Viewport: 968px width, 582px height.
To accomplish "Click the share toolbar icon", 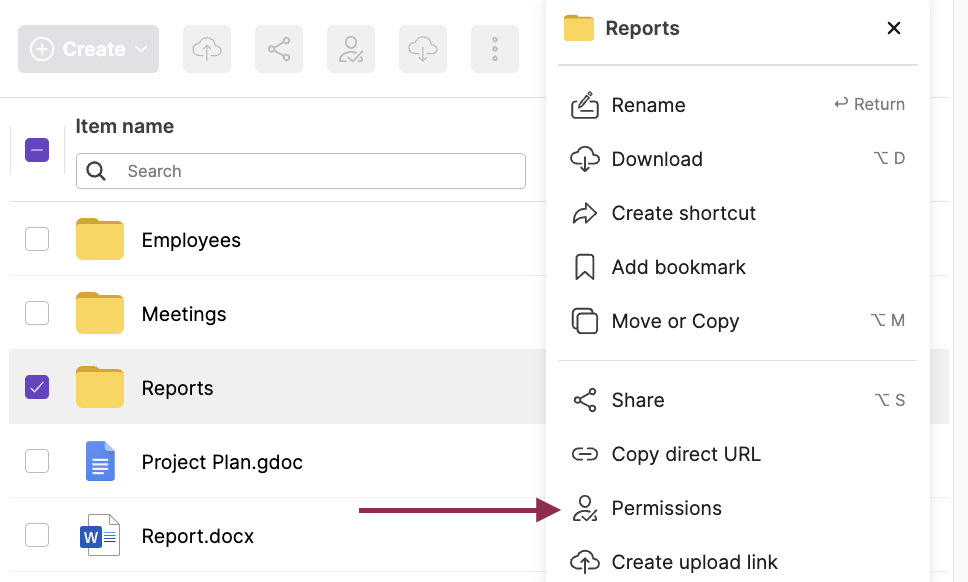I will (x=279, y=49).
